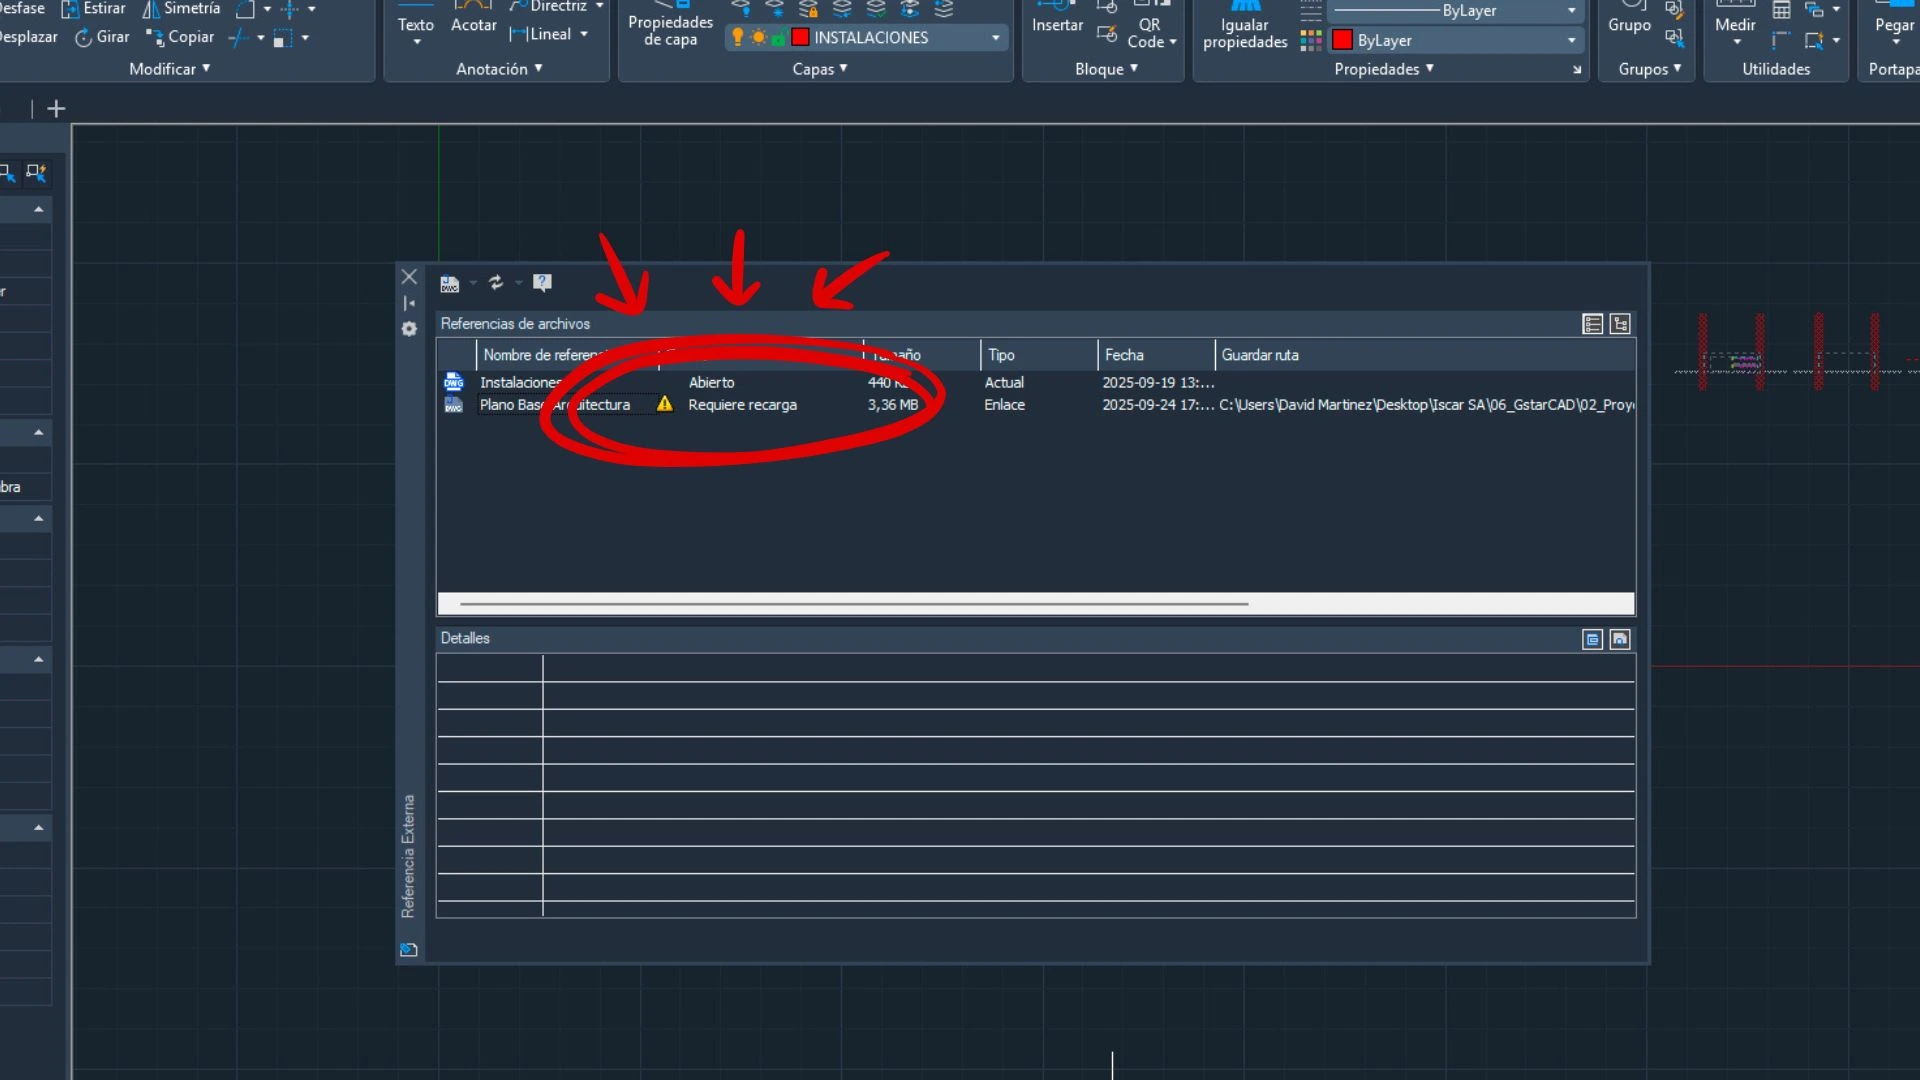Click the Grupo tool
The width and height of the screenshot is (1920, 1080).
click(x=1629, y=18)
